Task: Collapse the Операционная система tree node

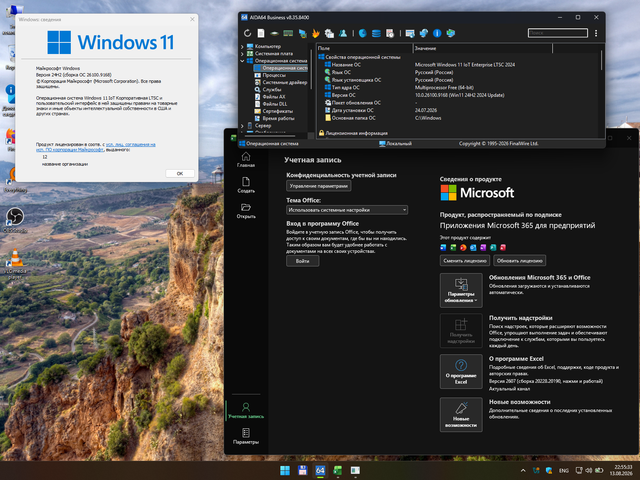Action: [x=242, y=61]
